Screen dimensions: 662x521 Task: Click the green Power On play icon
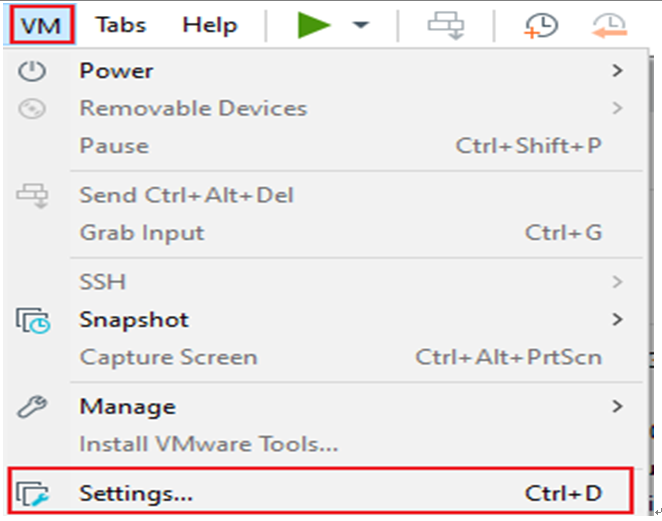(314, 25)
